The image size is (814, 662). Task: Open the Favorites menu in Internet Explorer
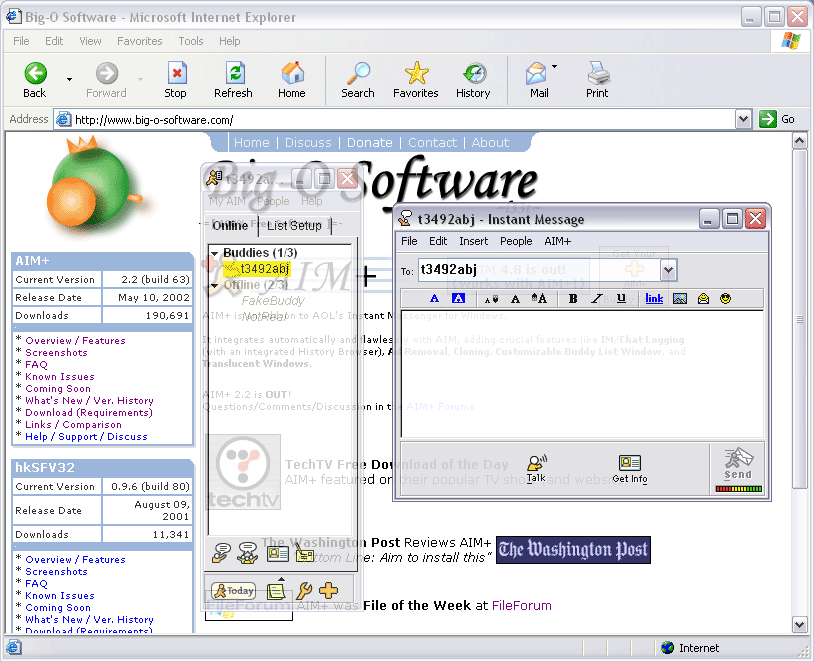[140, 41]
